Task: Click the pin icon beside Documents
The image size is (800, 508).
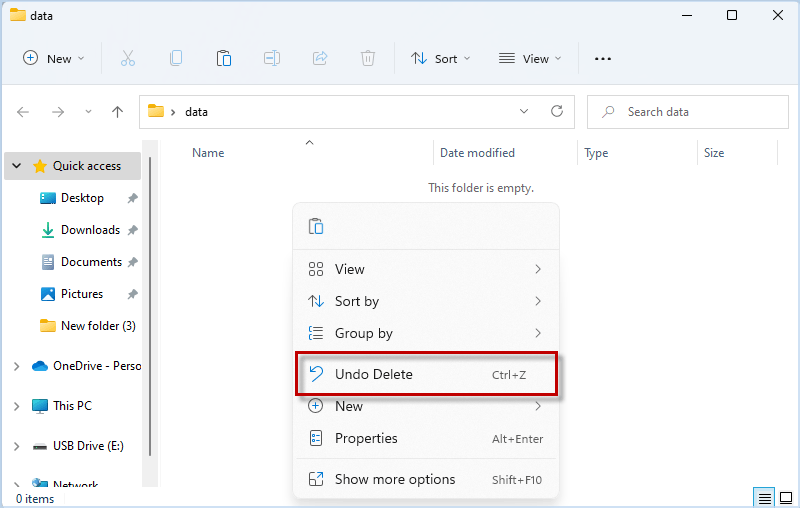Action: [133, 262]
